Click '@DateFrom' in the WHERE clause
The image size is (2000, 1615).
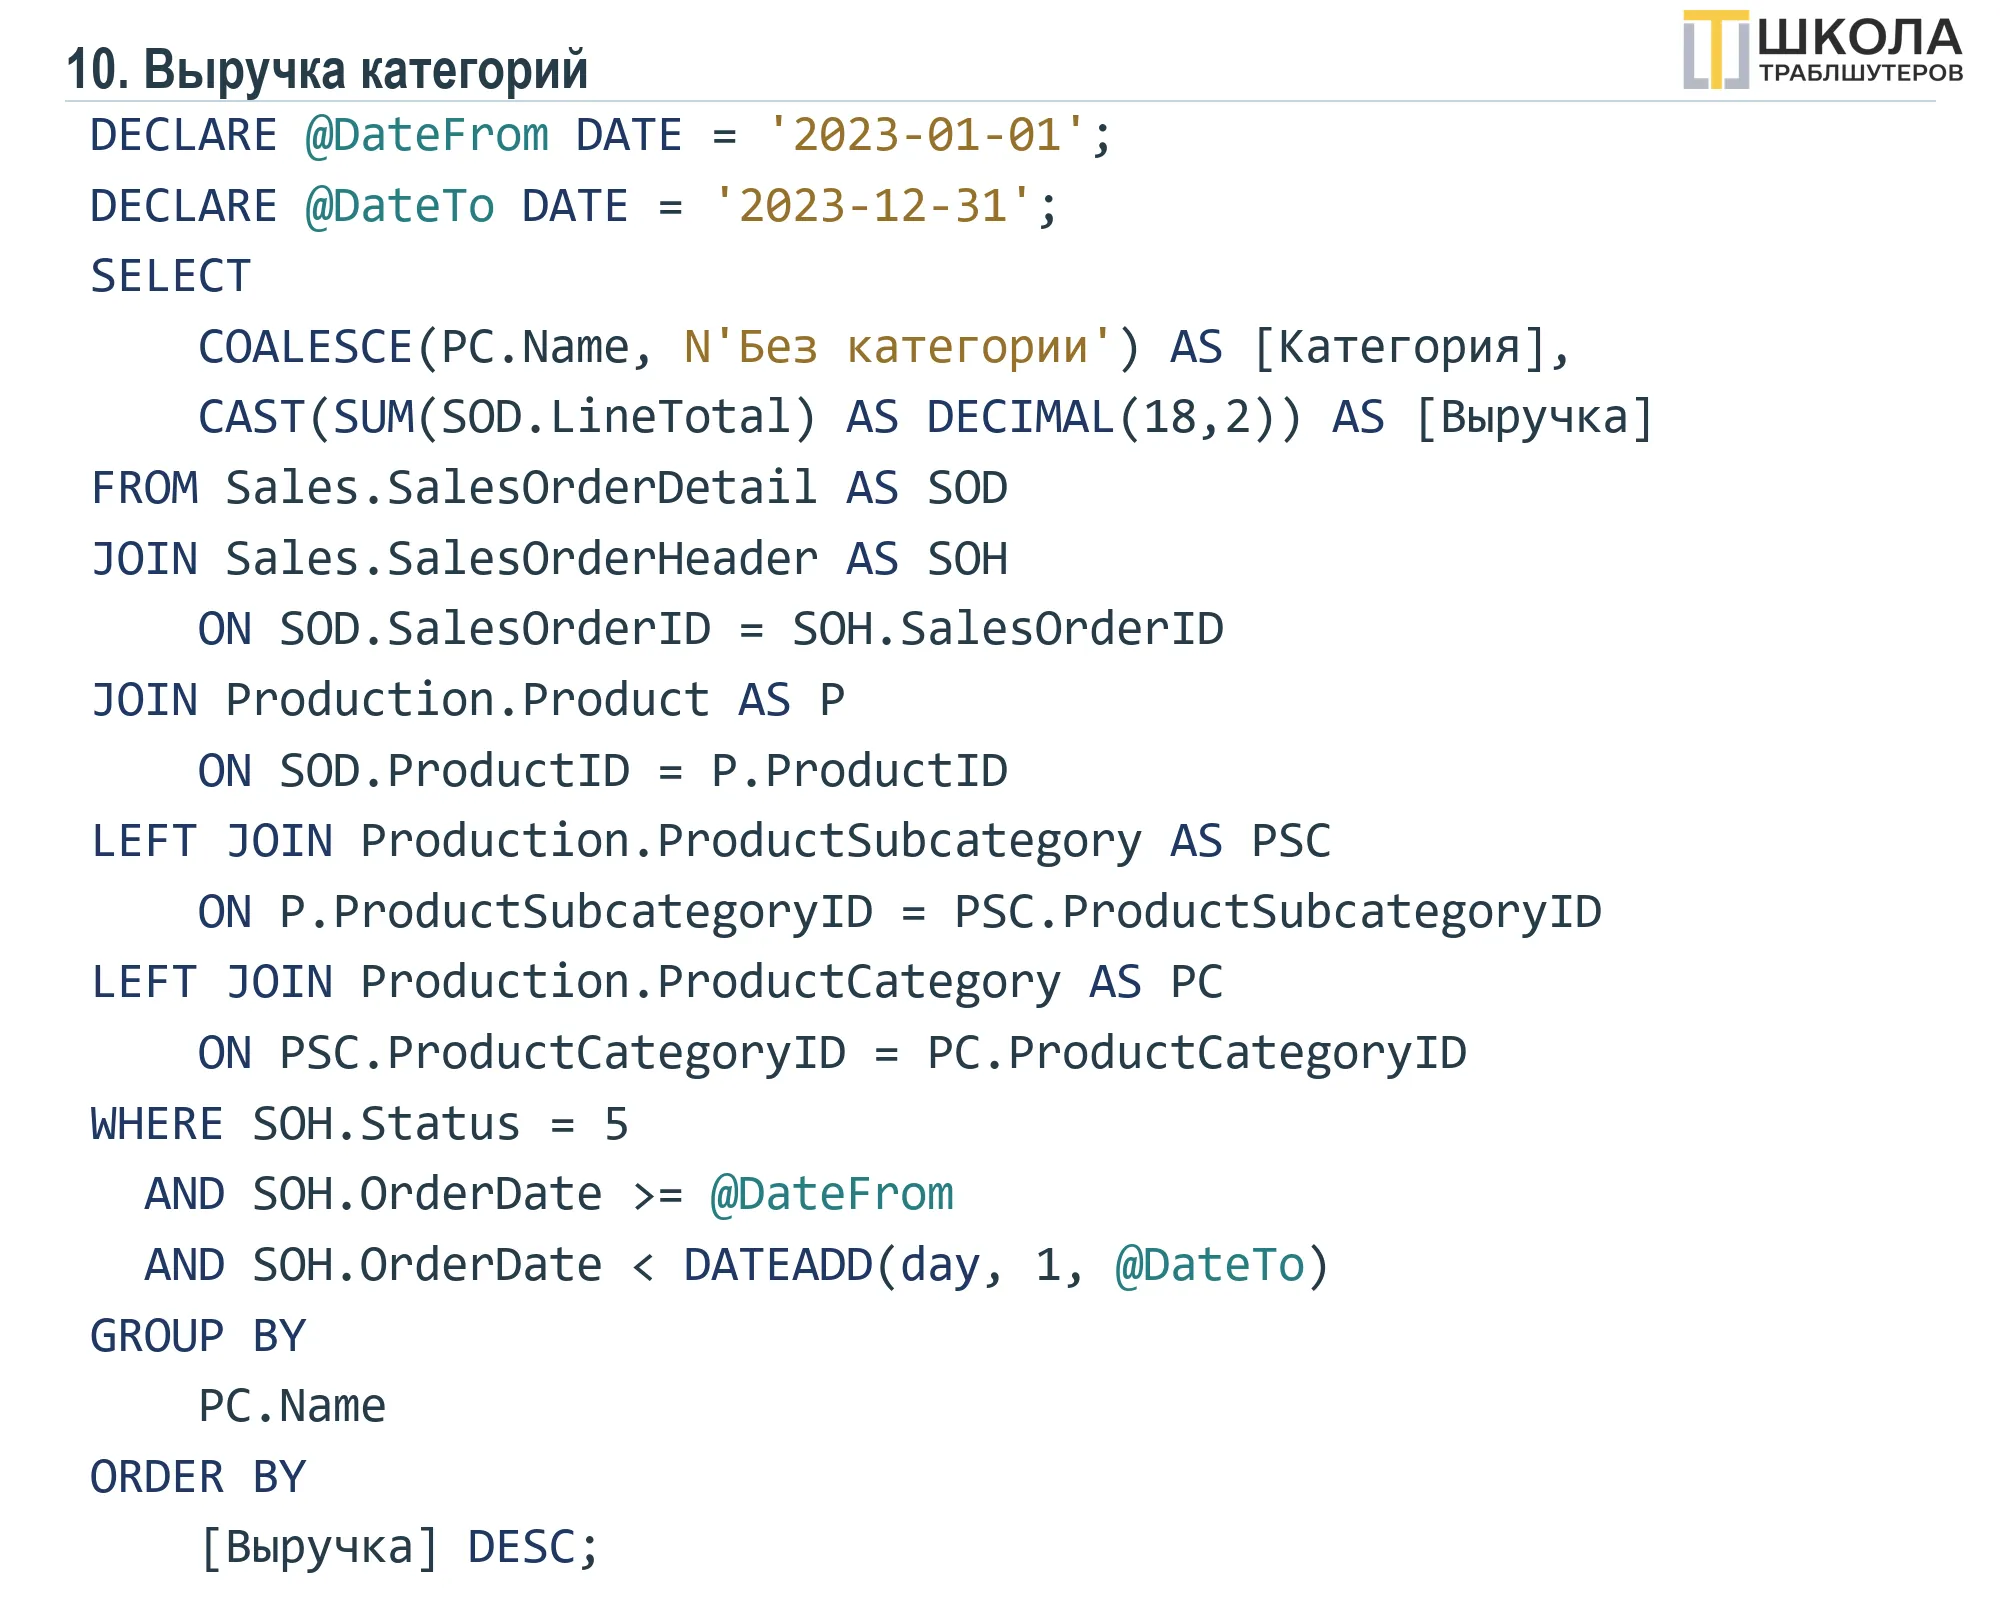tap(832, 1195)
